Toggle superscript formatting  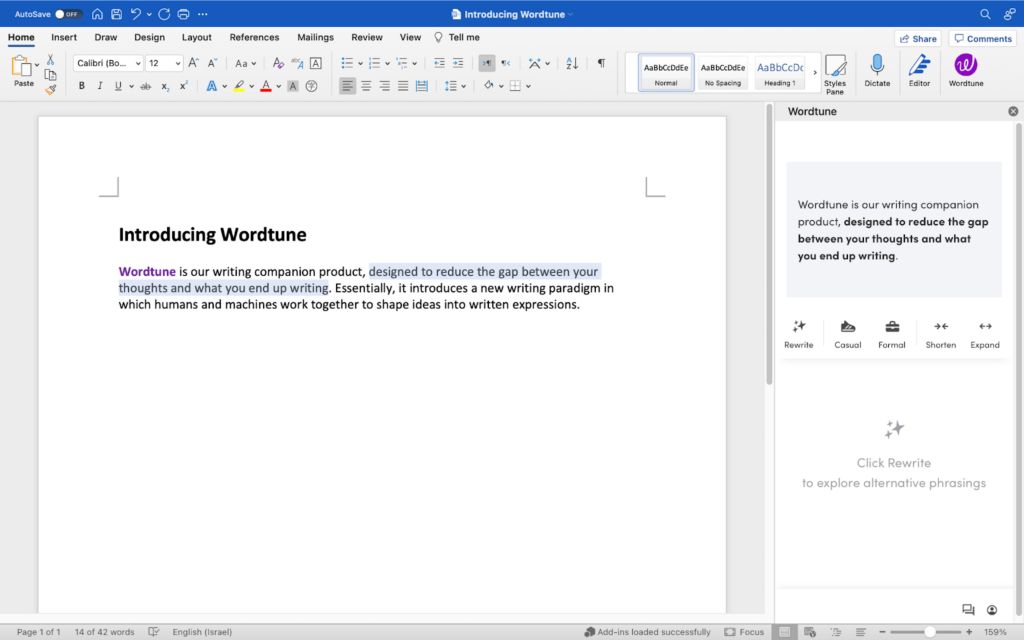(184, 86)
